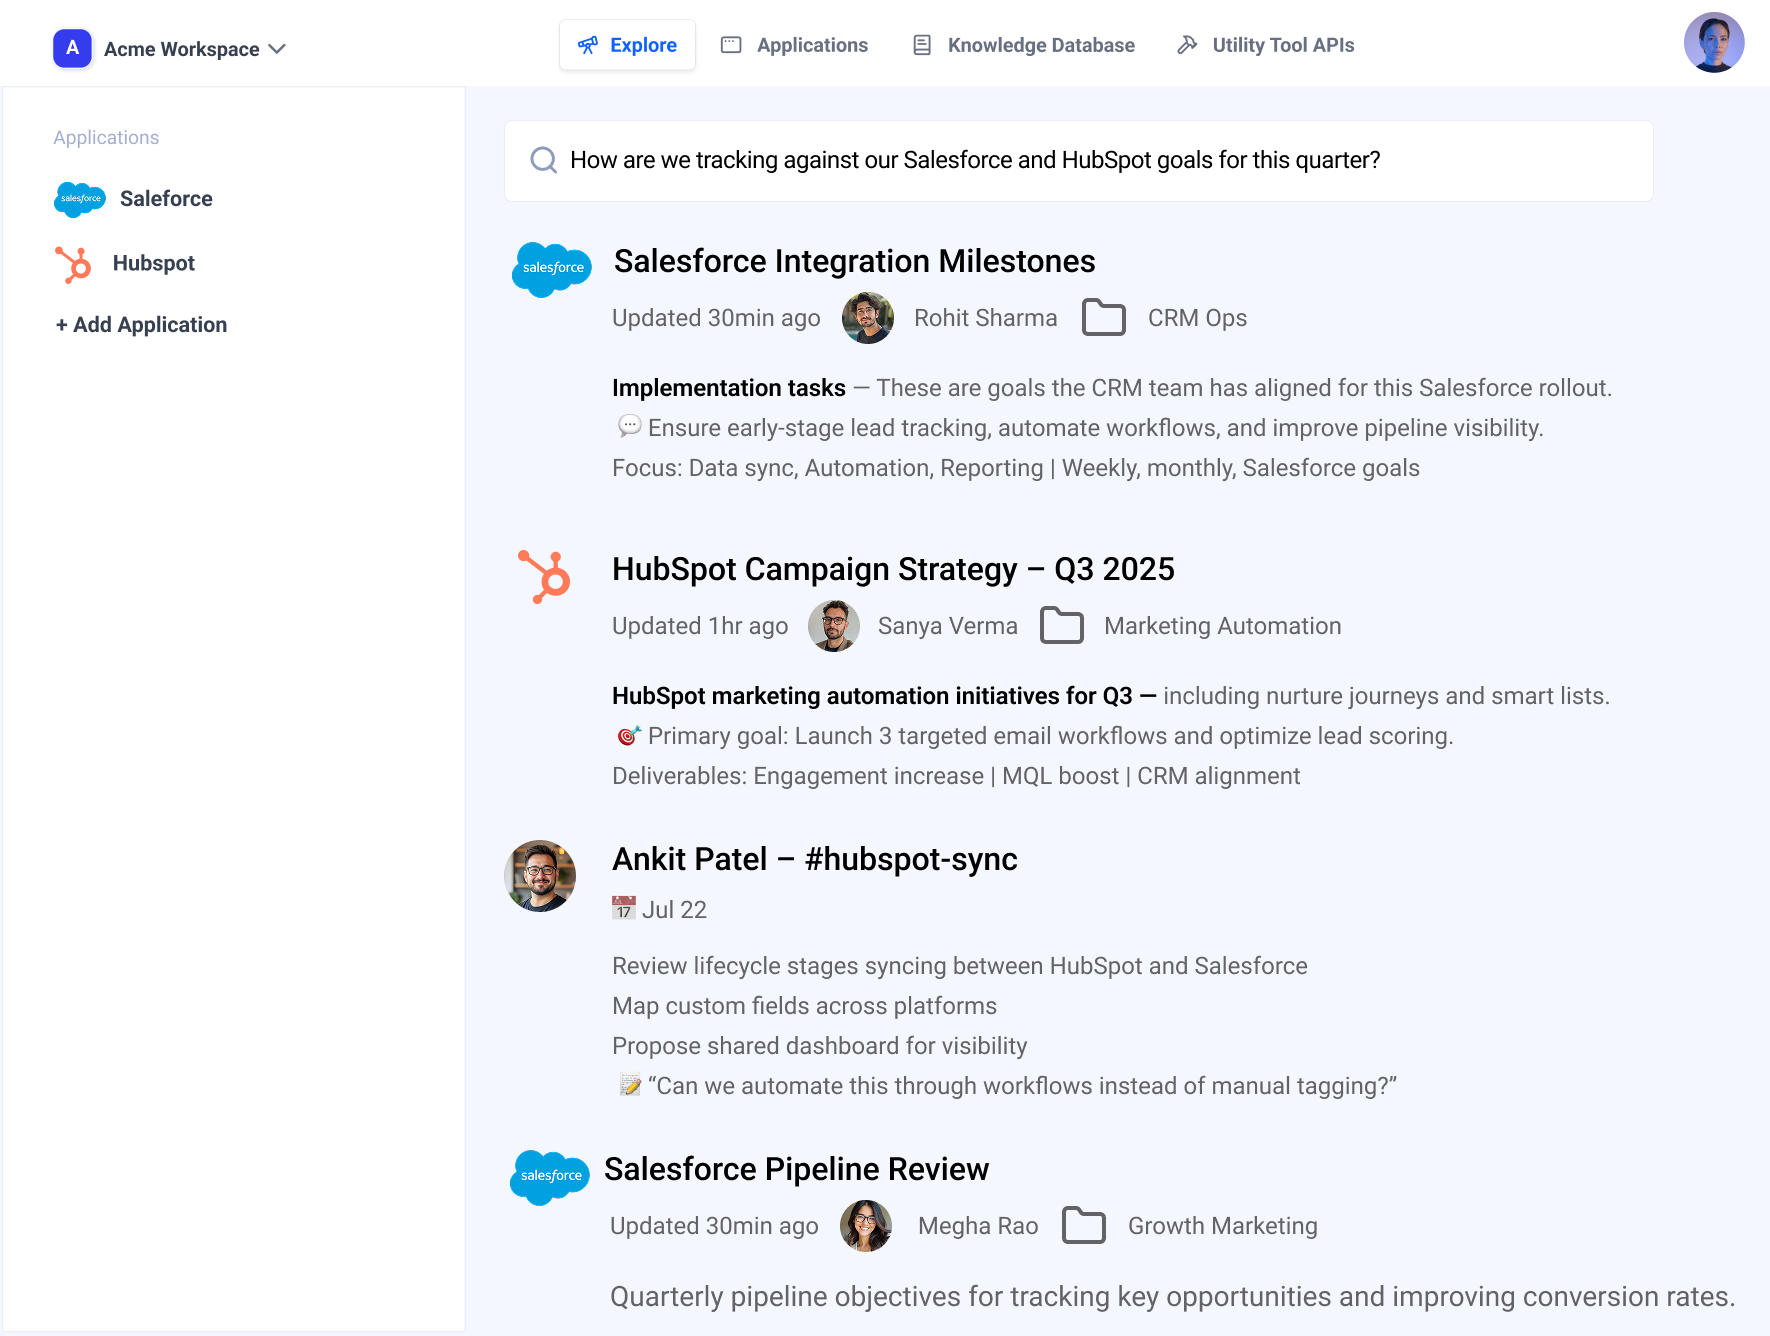This screenshot has height=1336, width=1770.
Task: Open Salesforce Integration Milestones result
Action: coord(855,261)
